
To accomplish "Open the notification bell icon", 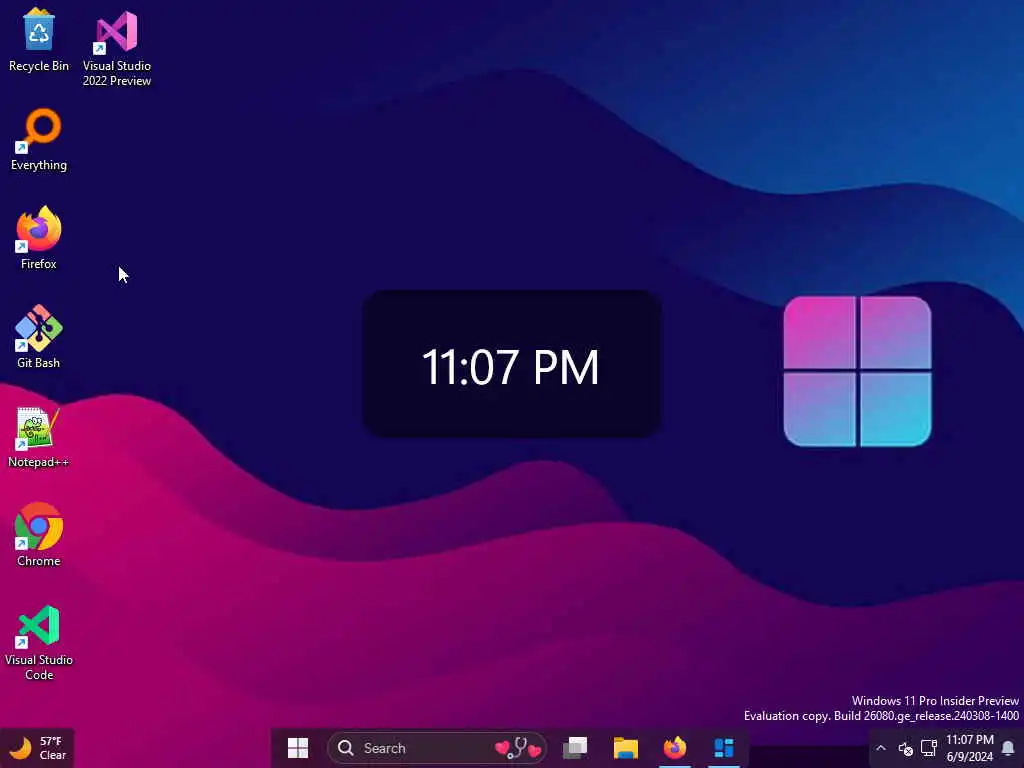I will pyautogui.click(x=1008, y=748).
